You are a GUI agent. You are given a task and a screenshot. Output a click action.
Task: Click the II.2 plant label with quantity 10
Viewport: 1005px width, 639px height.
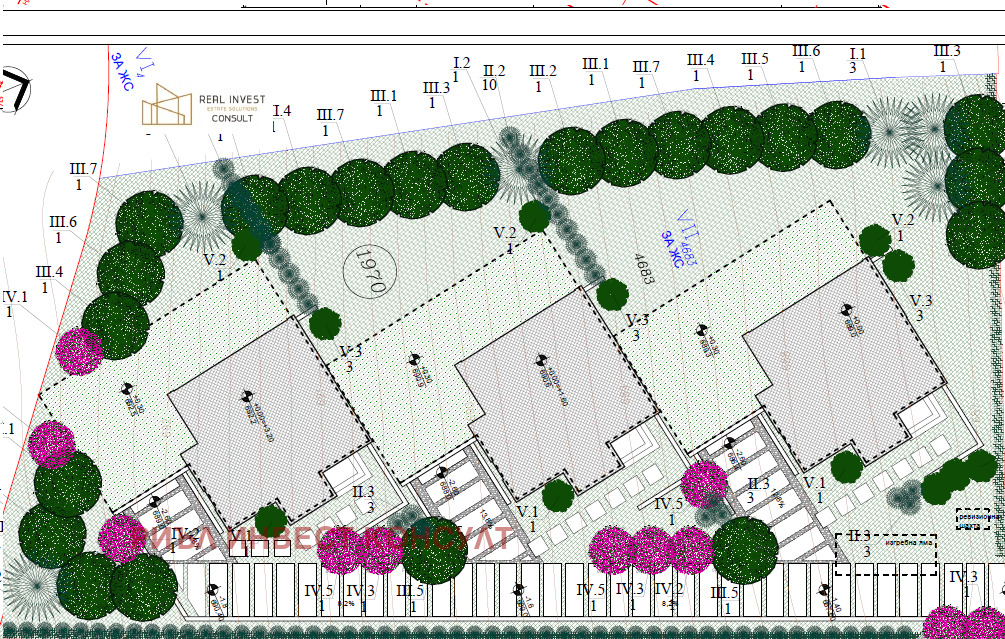[x=494, y=78]
